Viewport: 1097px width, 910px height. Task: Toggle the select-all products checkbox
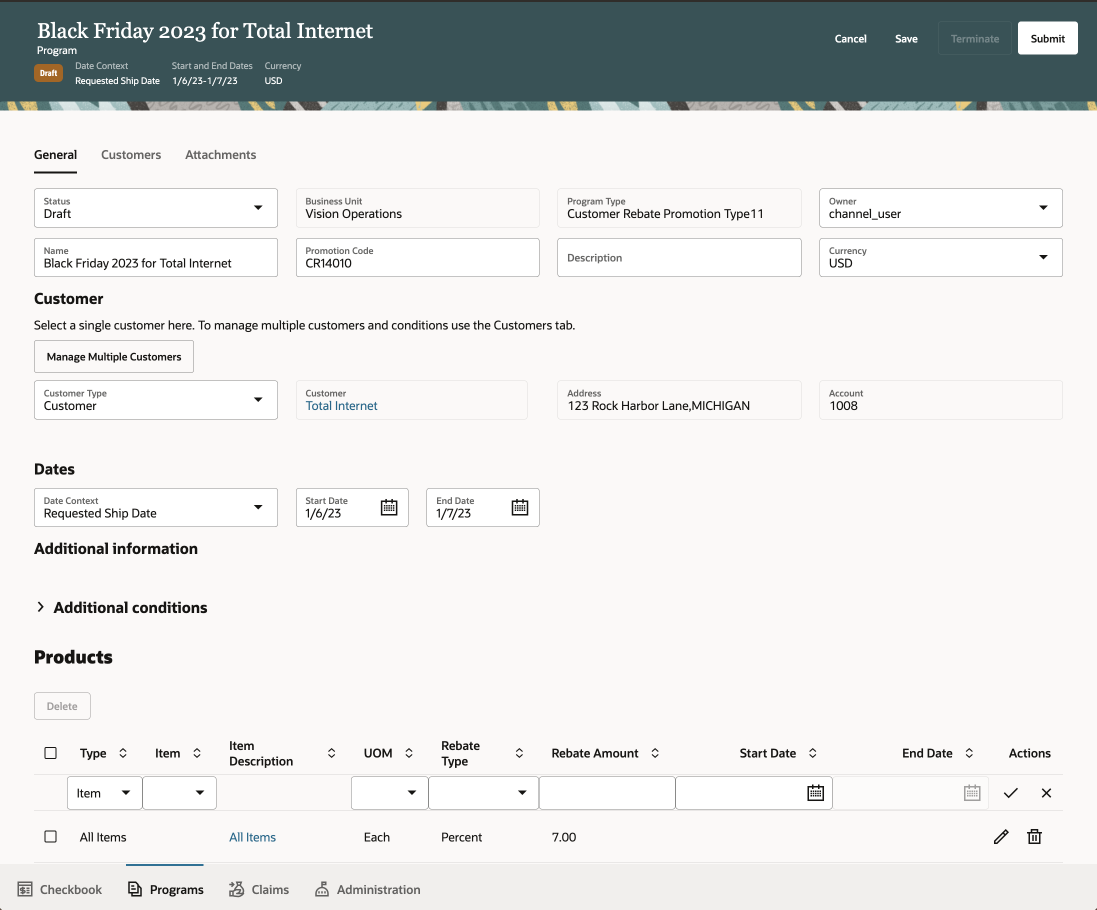coord(51,753)
